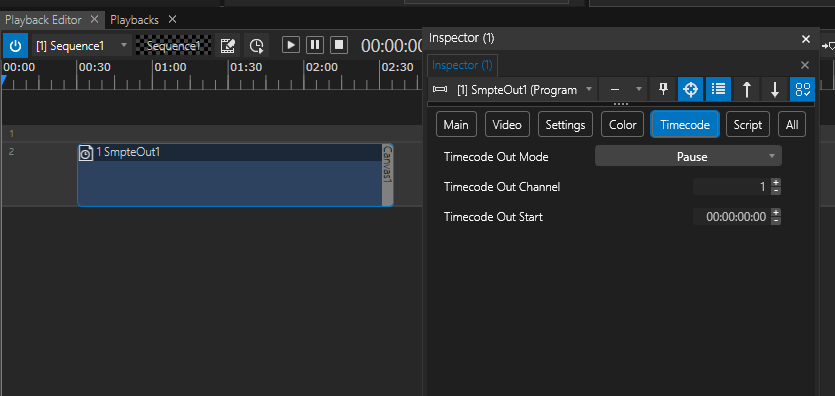Click the Canvas1 label on the clip edge
The image size is (835, 396).
click(388, 164)
